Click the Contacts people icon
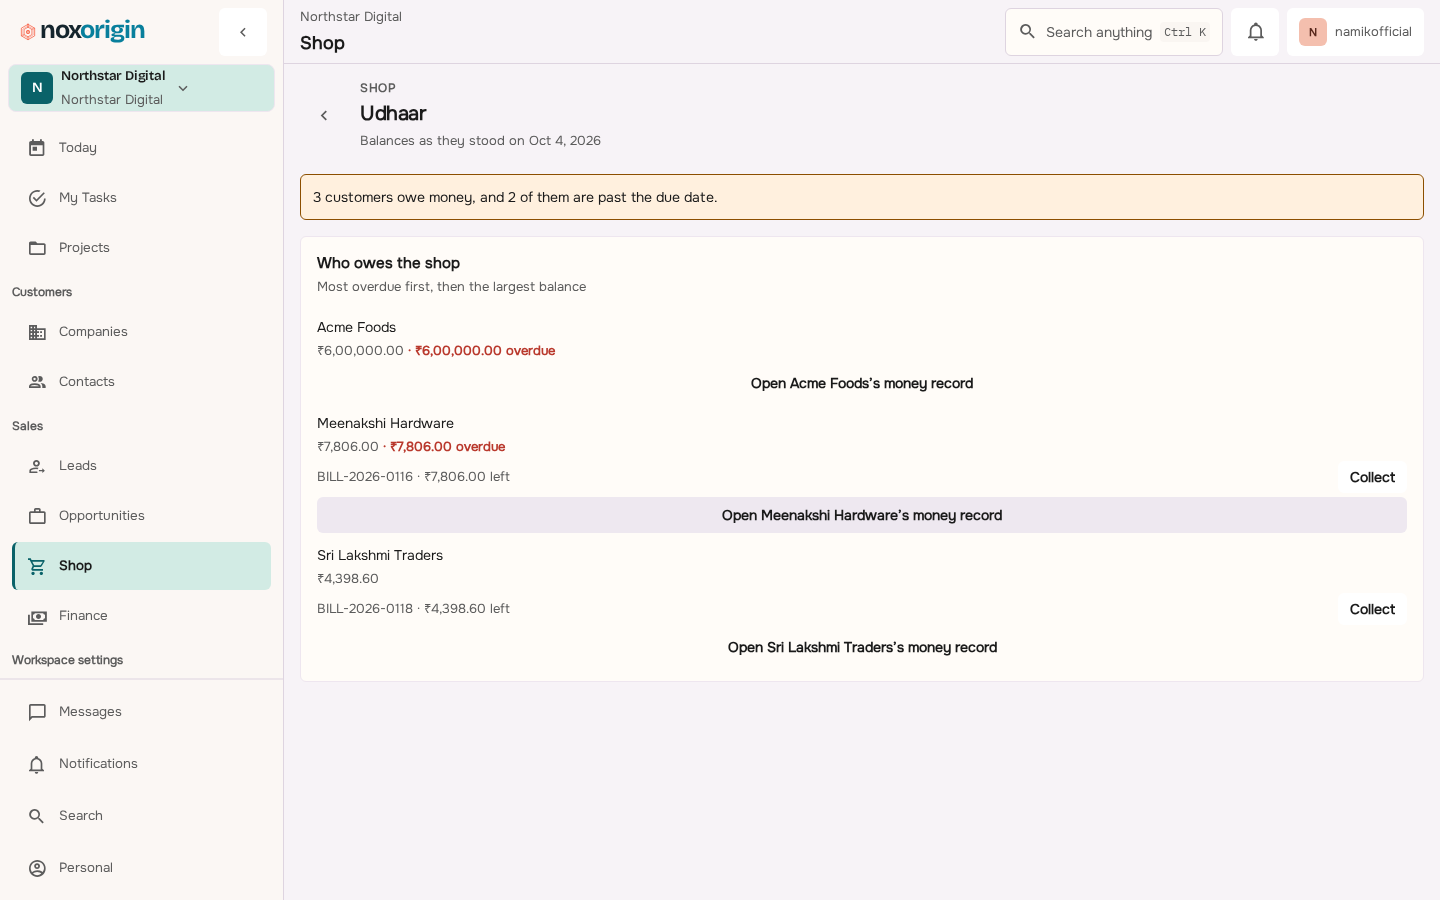The height and width of the screenshot is (900, 1440). click(x=37, y=382)
